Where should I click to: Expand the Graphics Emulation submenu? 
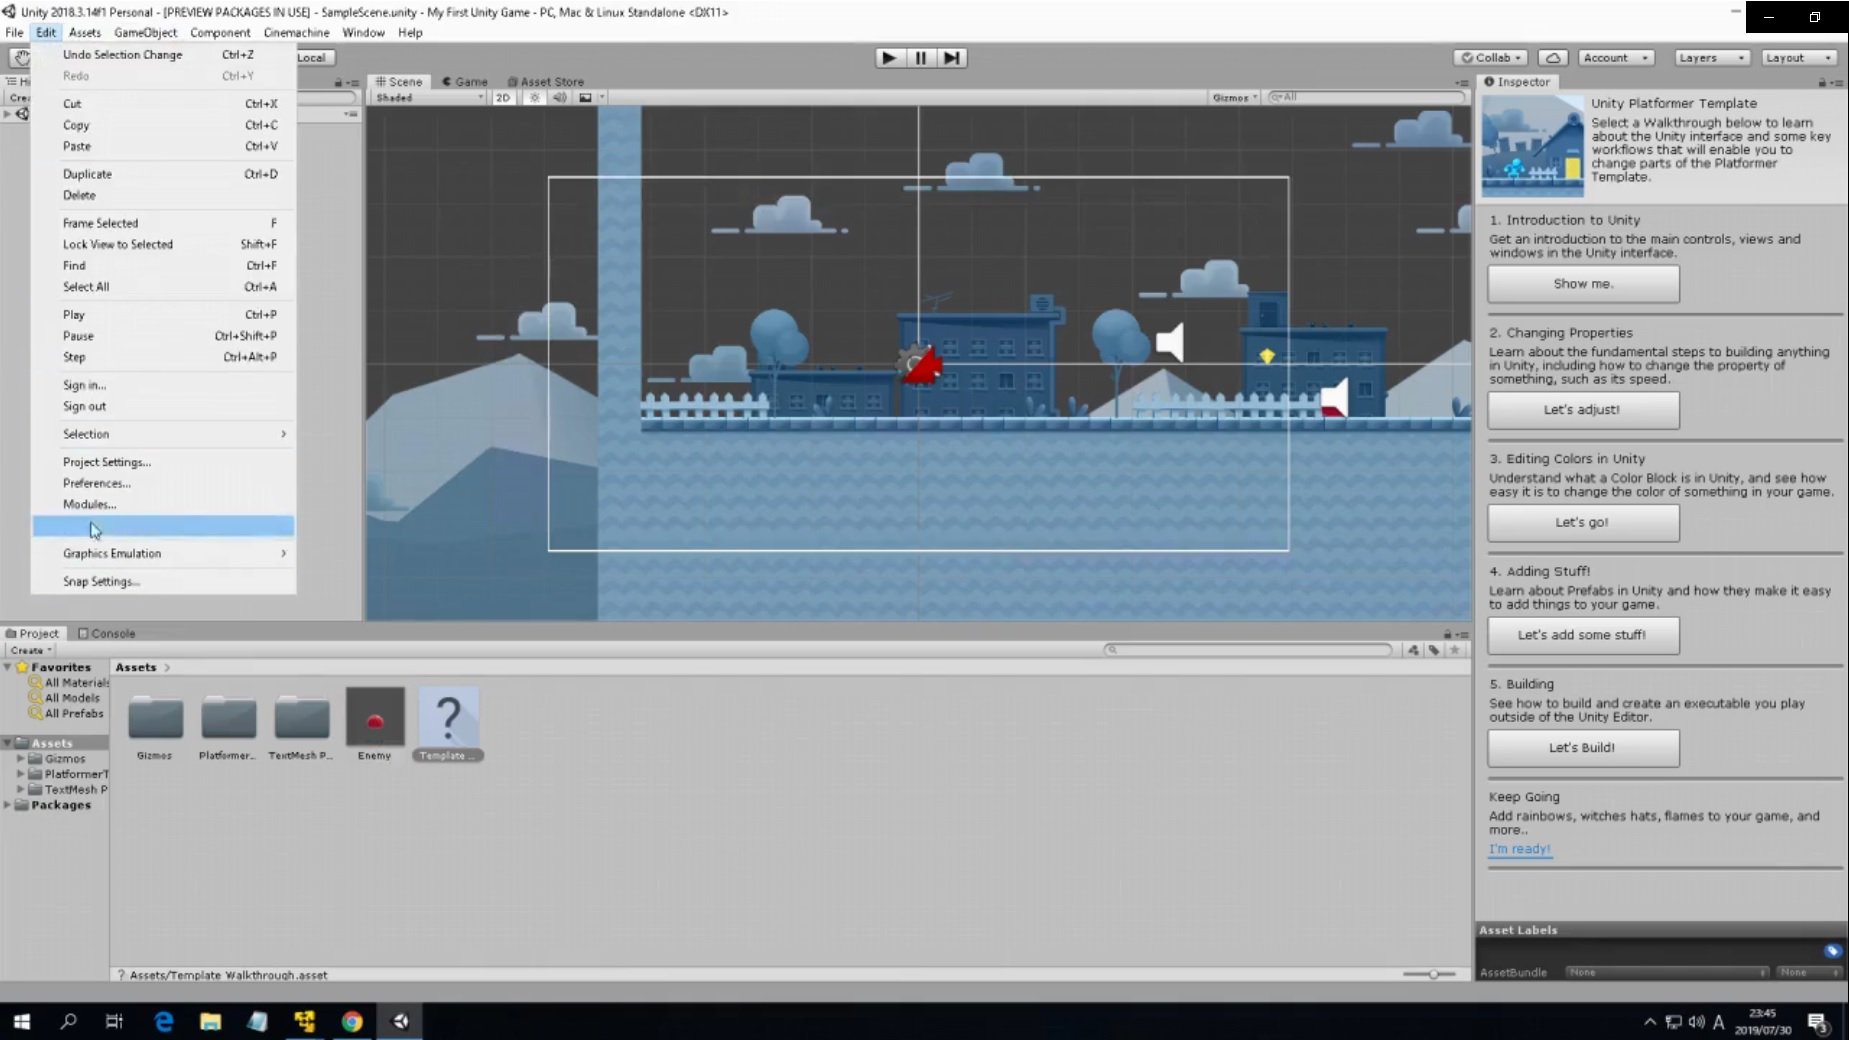pyautogui.click(x=164, y=553)
